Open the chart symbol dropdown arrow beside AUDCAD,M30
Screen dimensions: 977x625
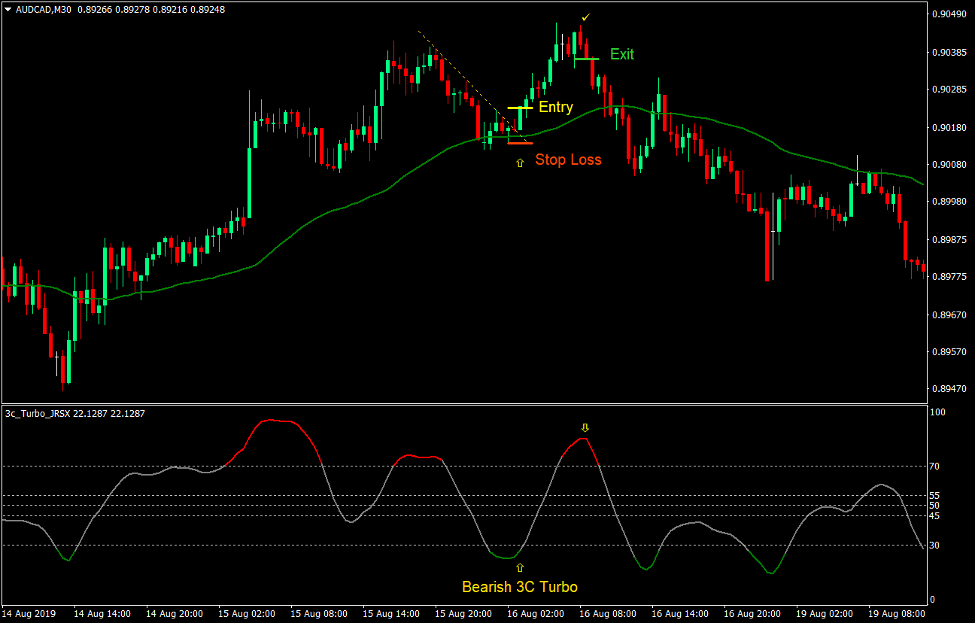point(10,8)
